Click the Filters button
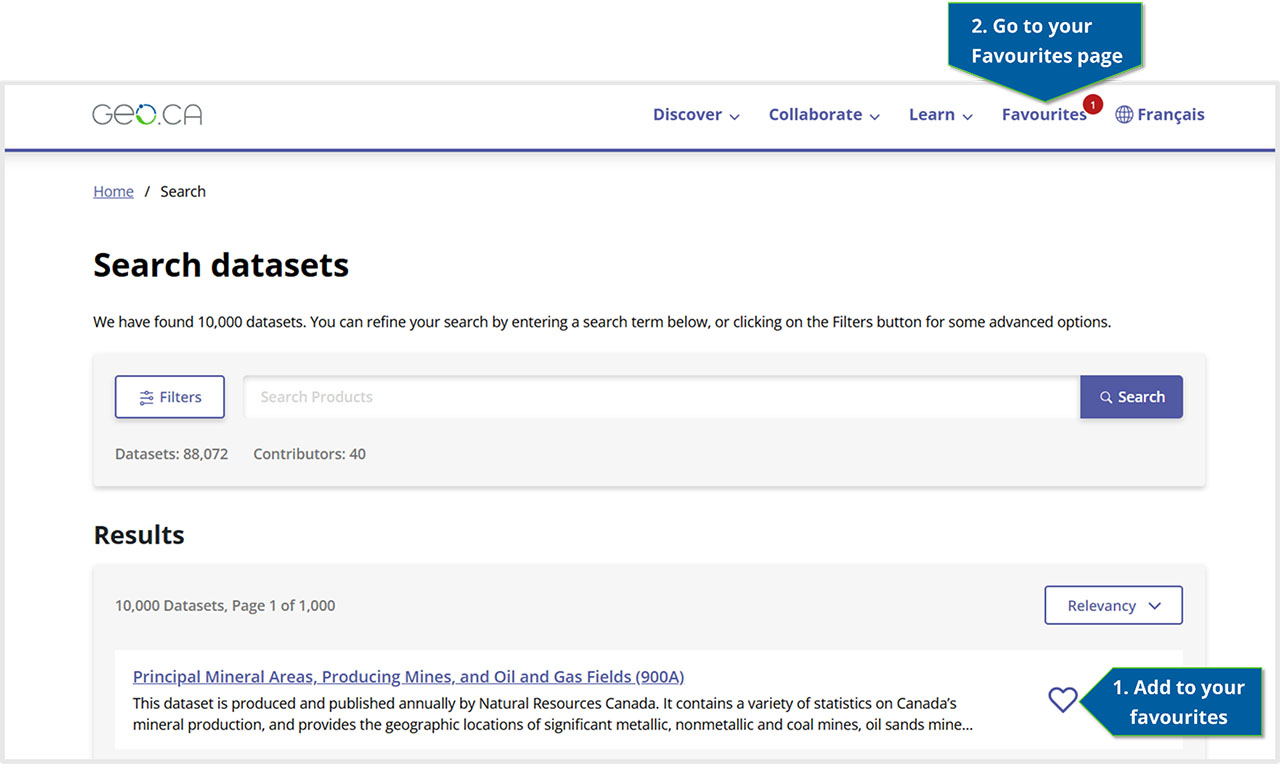Screen dimensions: 1280x764 click(x=169, y=396)
